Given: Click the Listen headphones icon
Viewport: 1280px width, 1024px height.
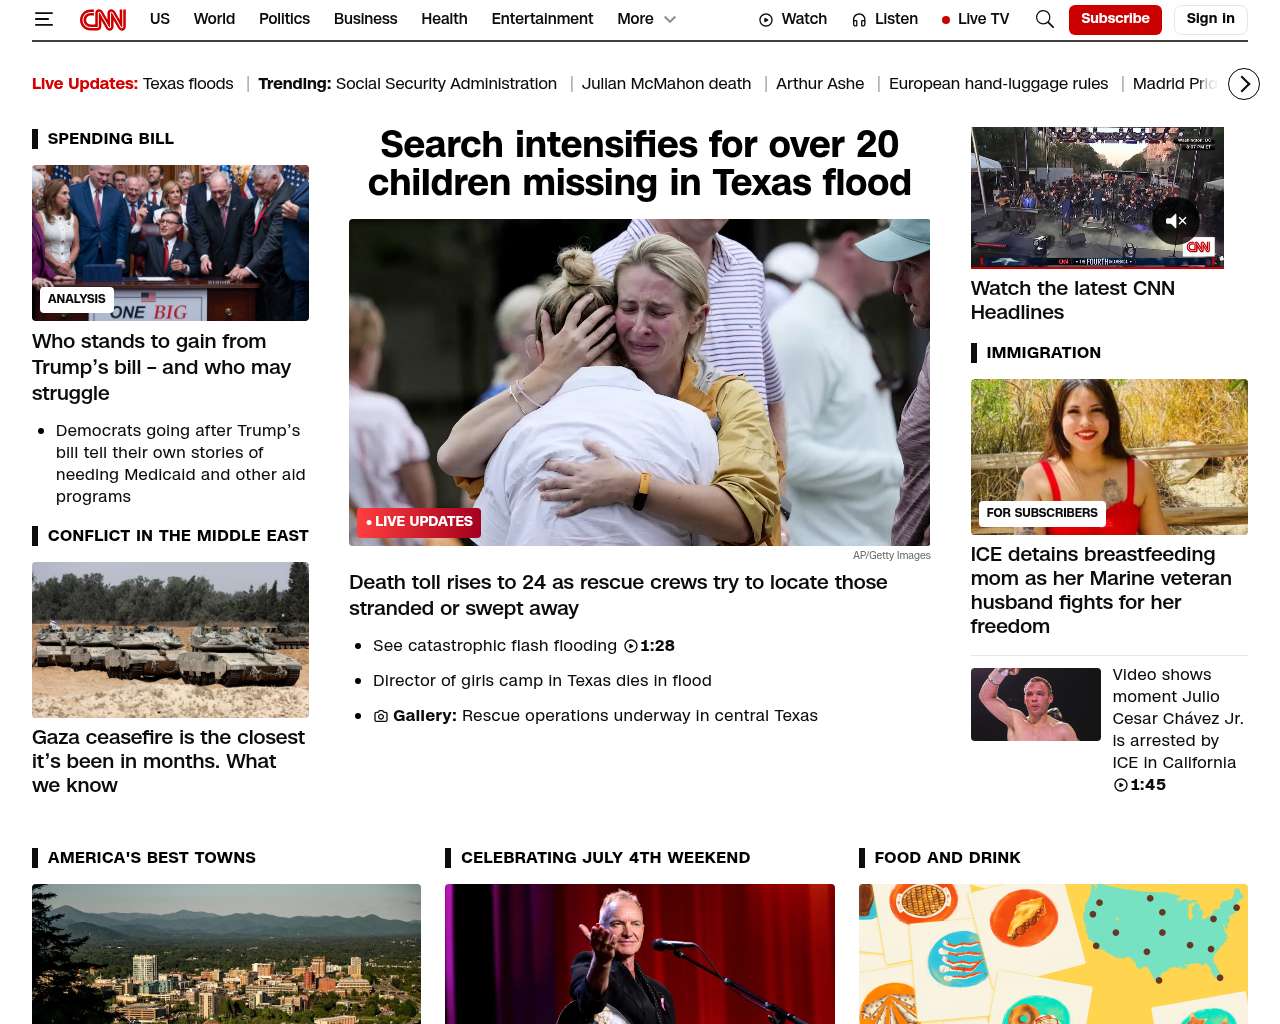Looking at the screenshot, I should [x=859, y=20].
